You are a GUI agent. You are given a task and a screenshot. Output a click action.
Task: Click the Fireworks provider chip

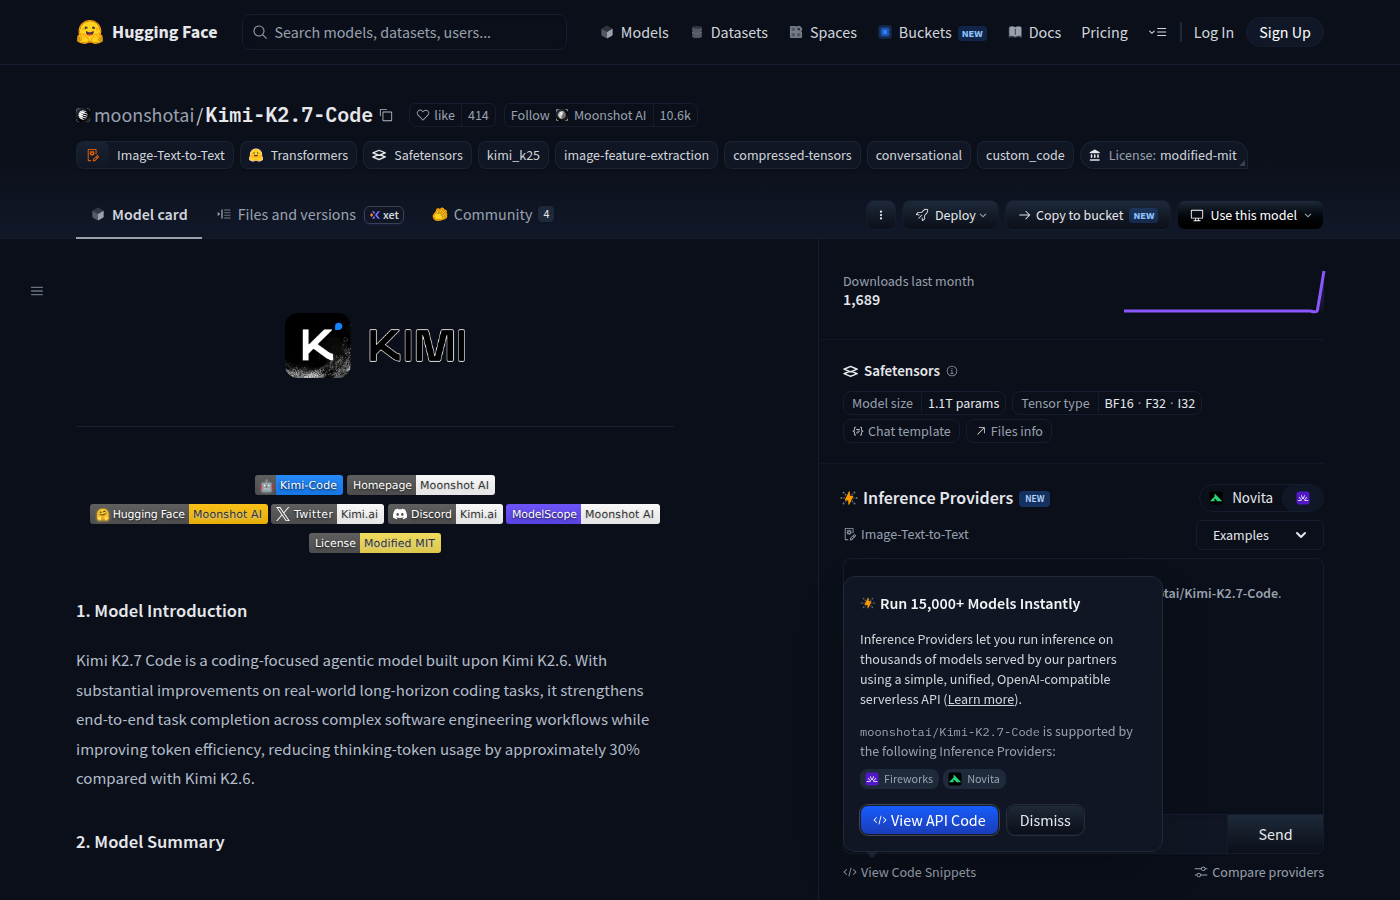click(899, 779)
